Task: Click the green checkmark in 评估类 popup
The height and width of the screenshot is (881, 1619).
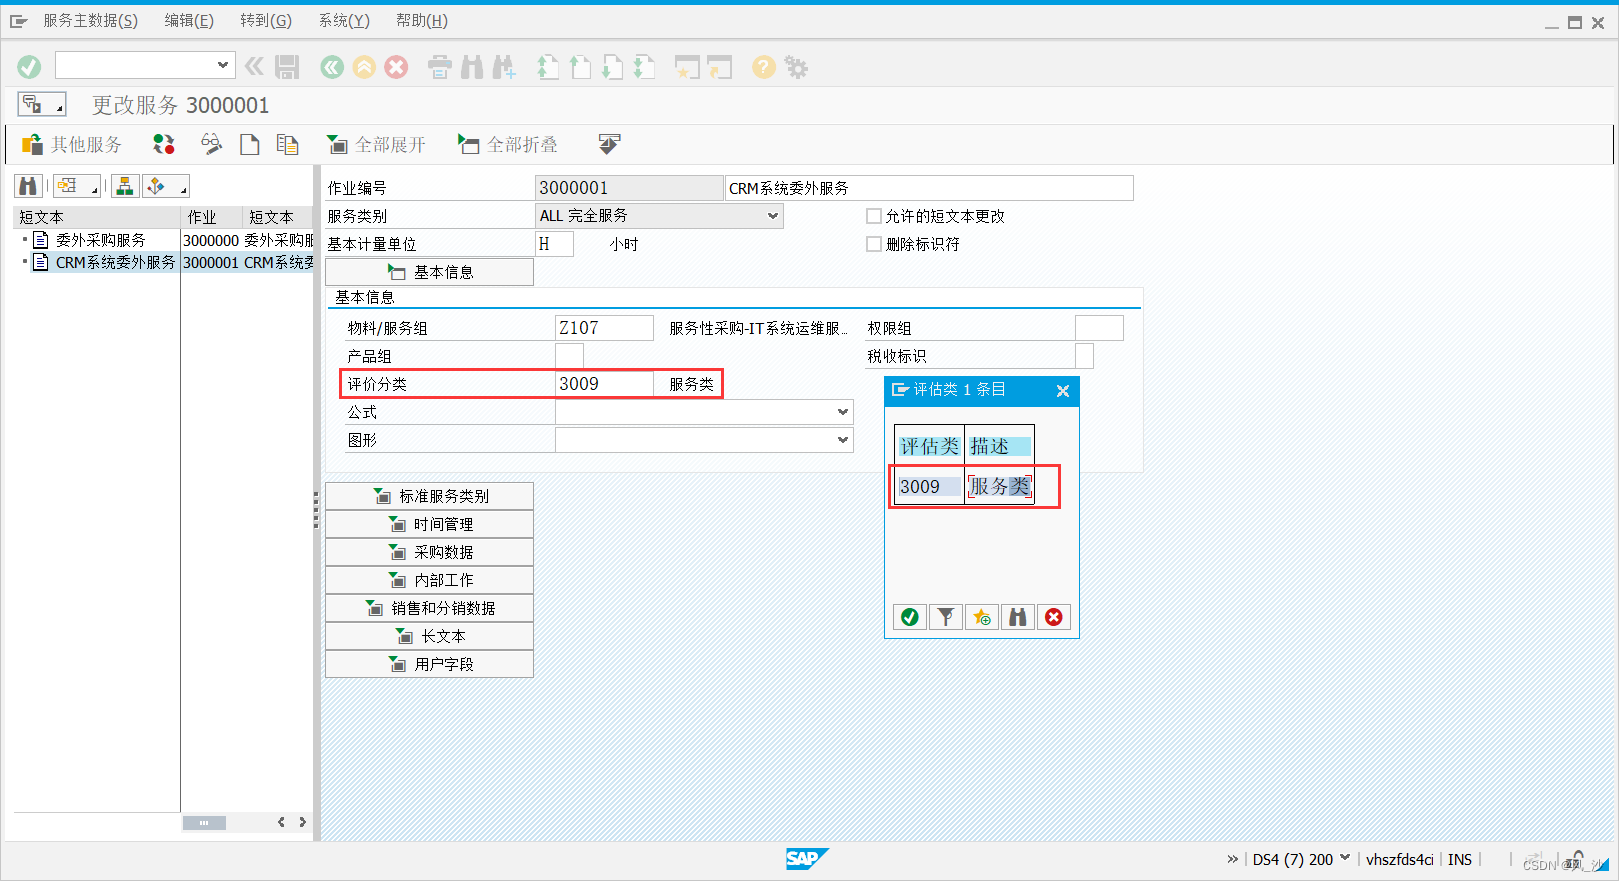Action: 910,617
